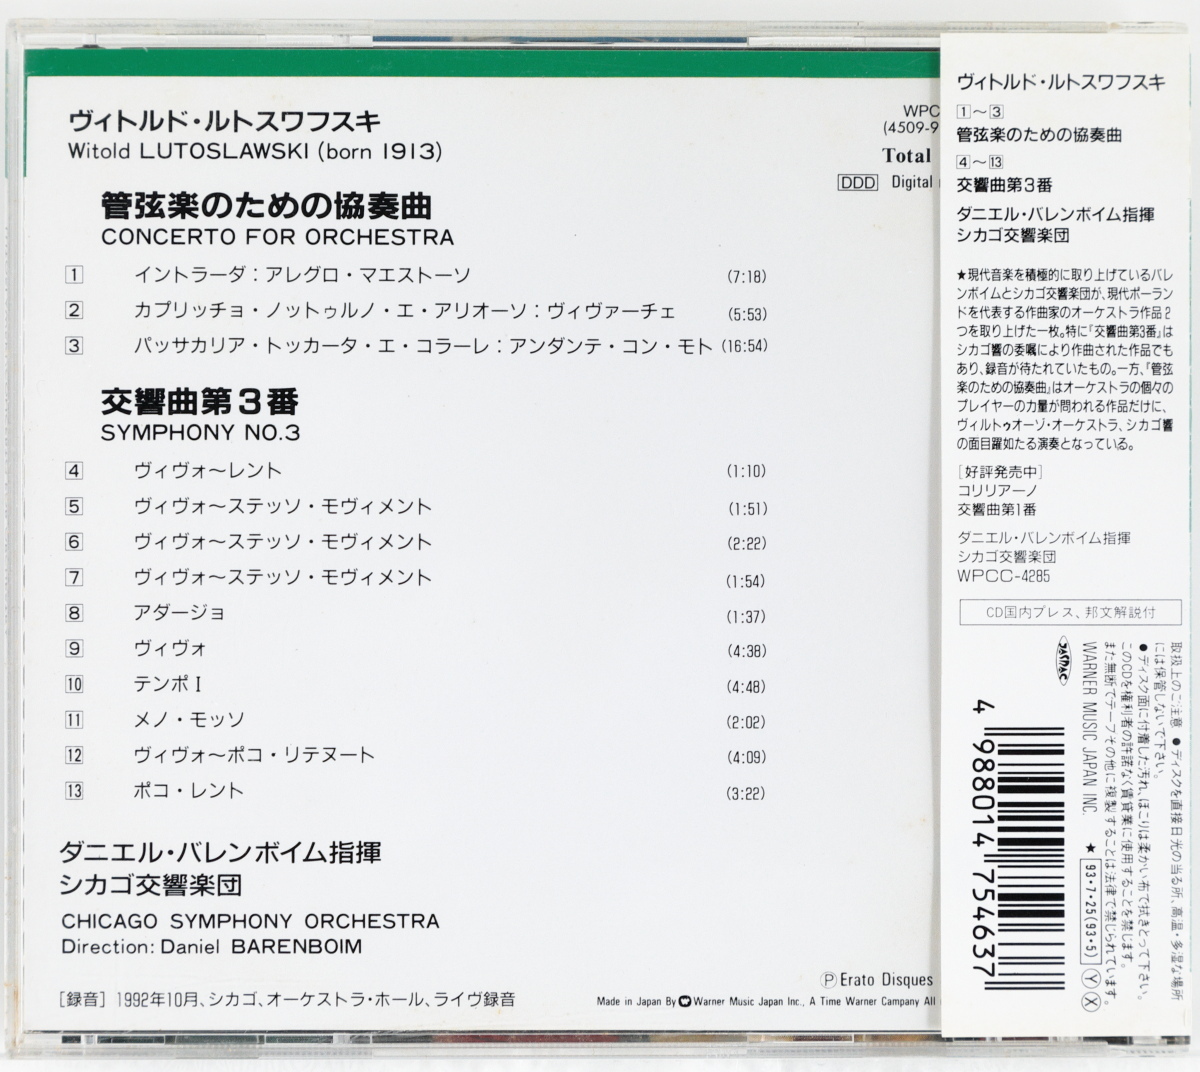Click track 8 title アダージョ

pos(180,613)
